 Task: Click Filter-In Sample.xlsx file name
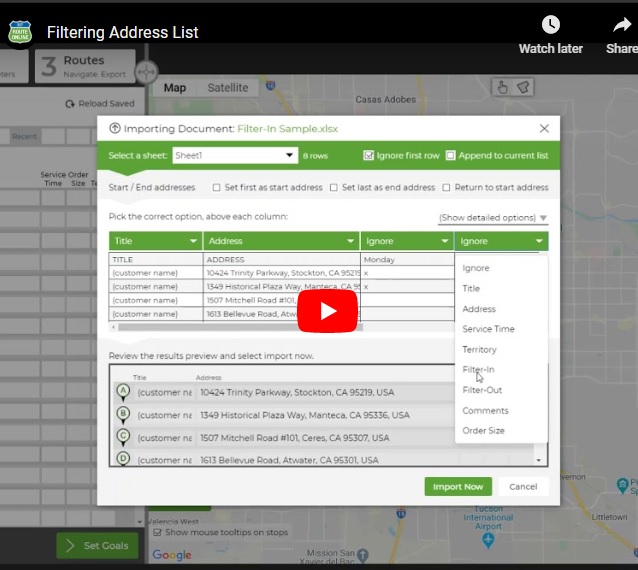[288, 129]
